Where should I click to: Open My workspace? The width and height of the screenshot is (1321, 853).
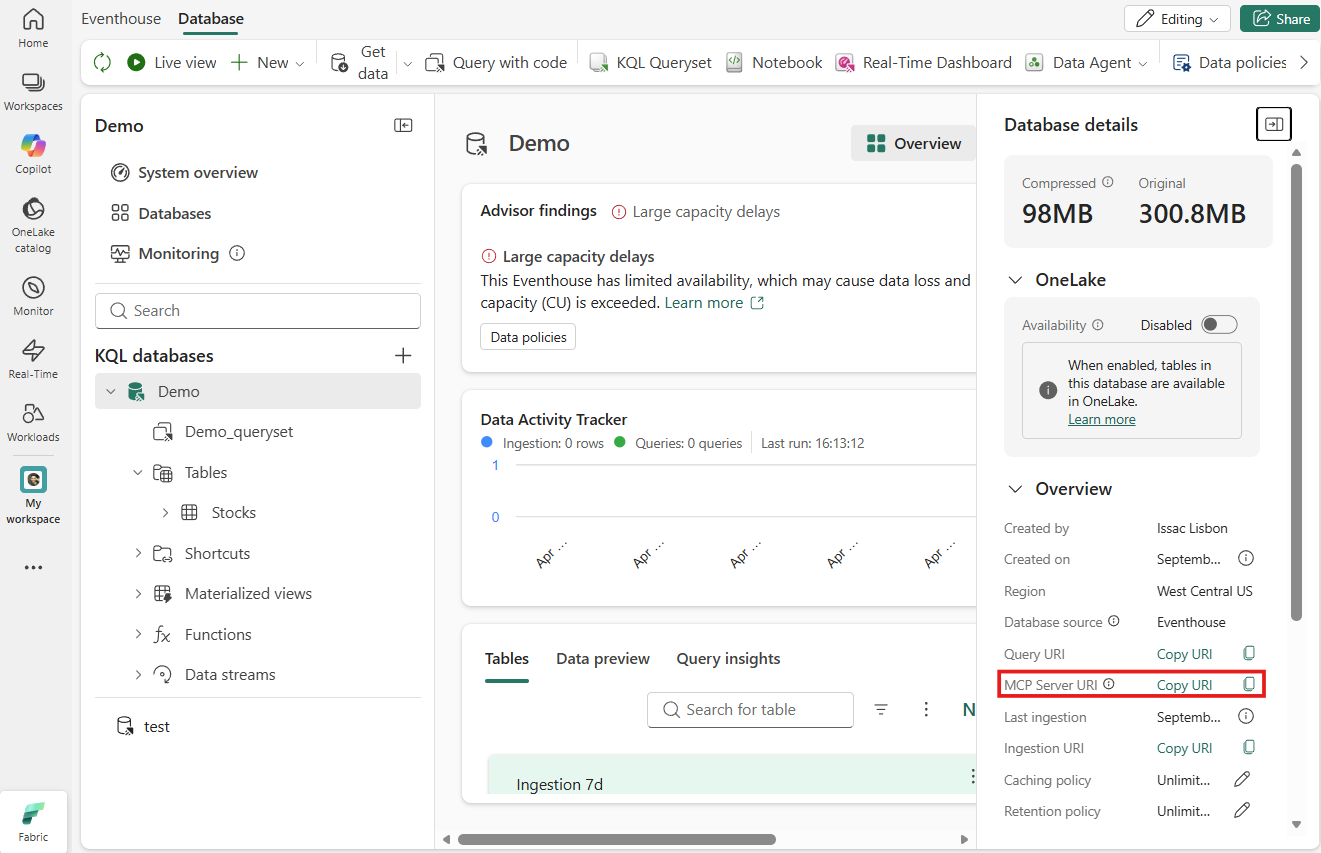point(33,495)
